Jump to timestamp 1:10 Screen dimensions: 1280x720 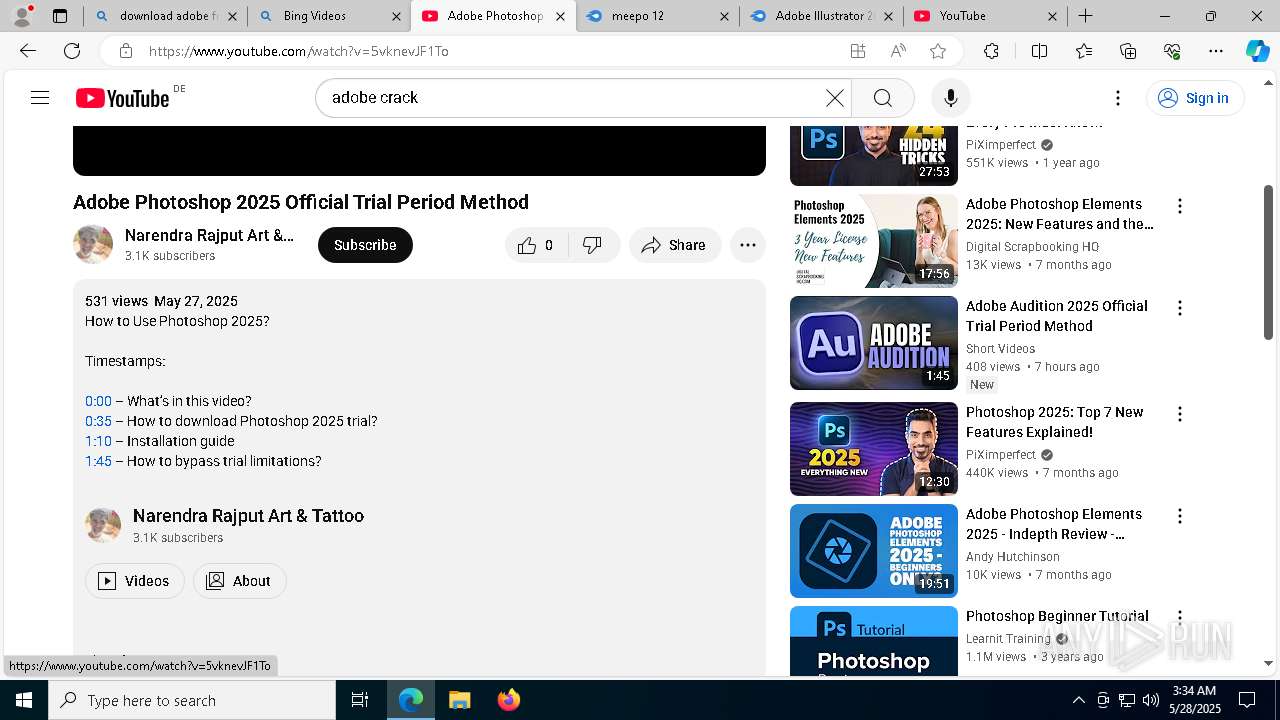[x=98, y=441]
